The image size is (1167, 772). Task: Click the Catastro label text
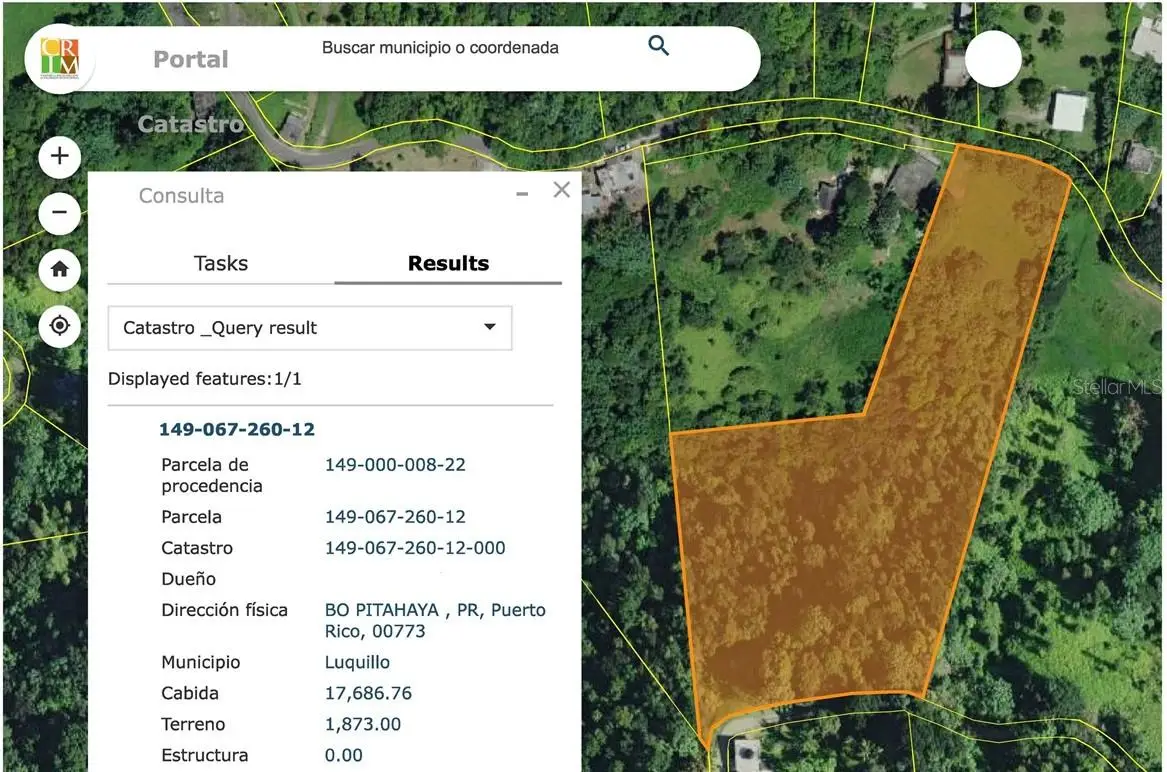coord(196,548)
